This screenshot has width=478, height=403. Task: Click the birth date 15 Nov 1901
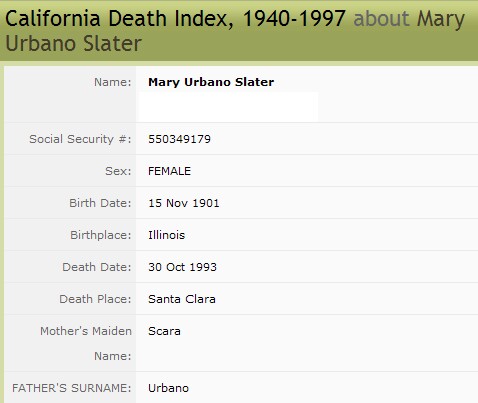[x=184, y=203]
